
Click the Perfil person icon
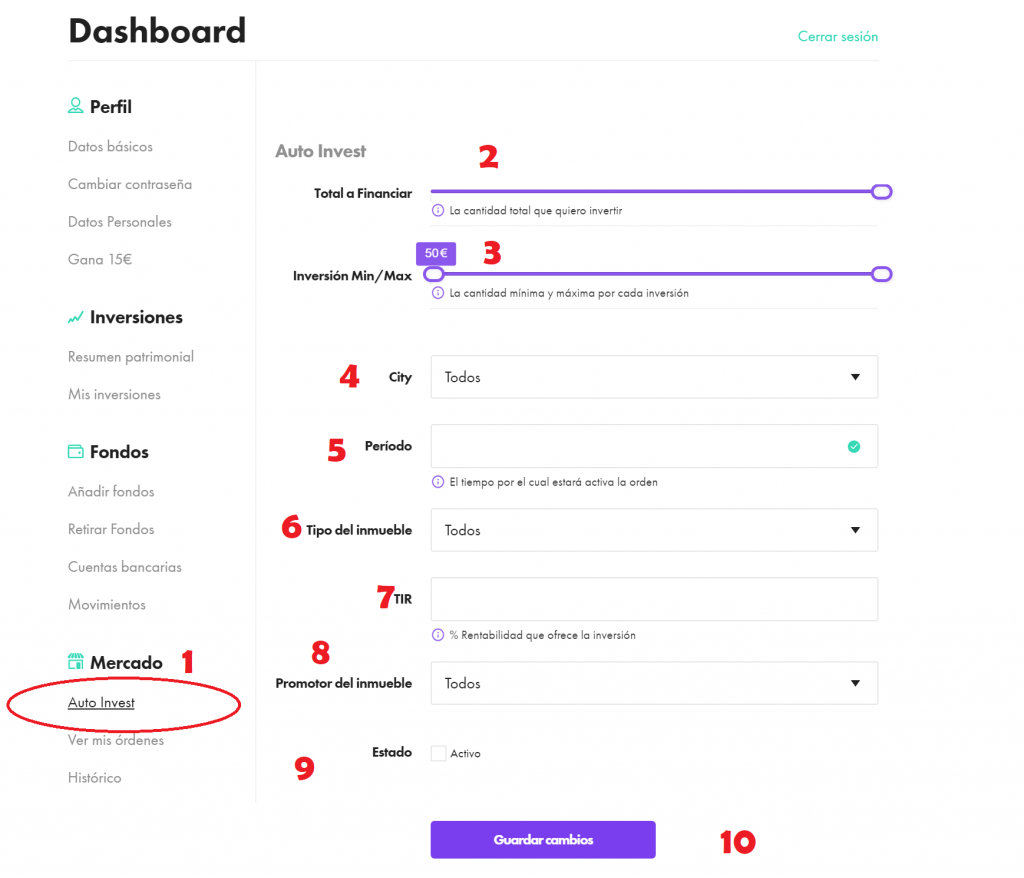click(x=76, y=106)
